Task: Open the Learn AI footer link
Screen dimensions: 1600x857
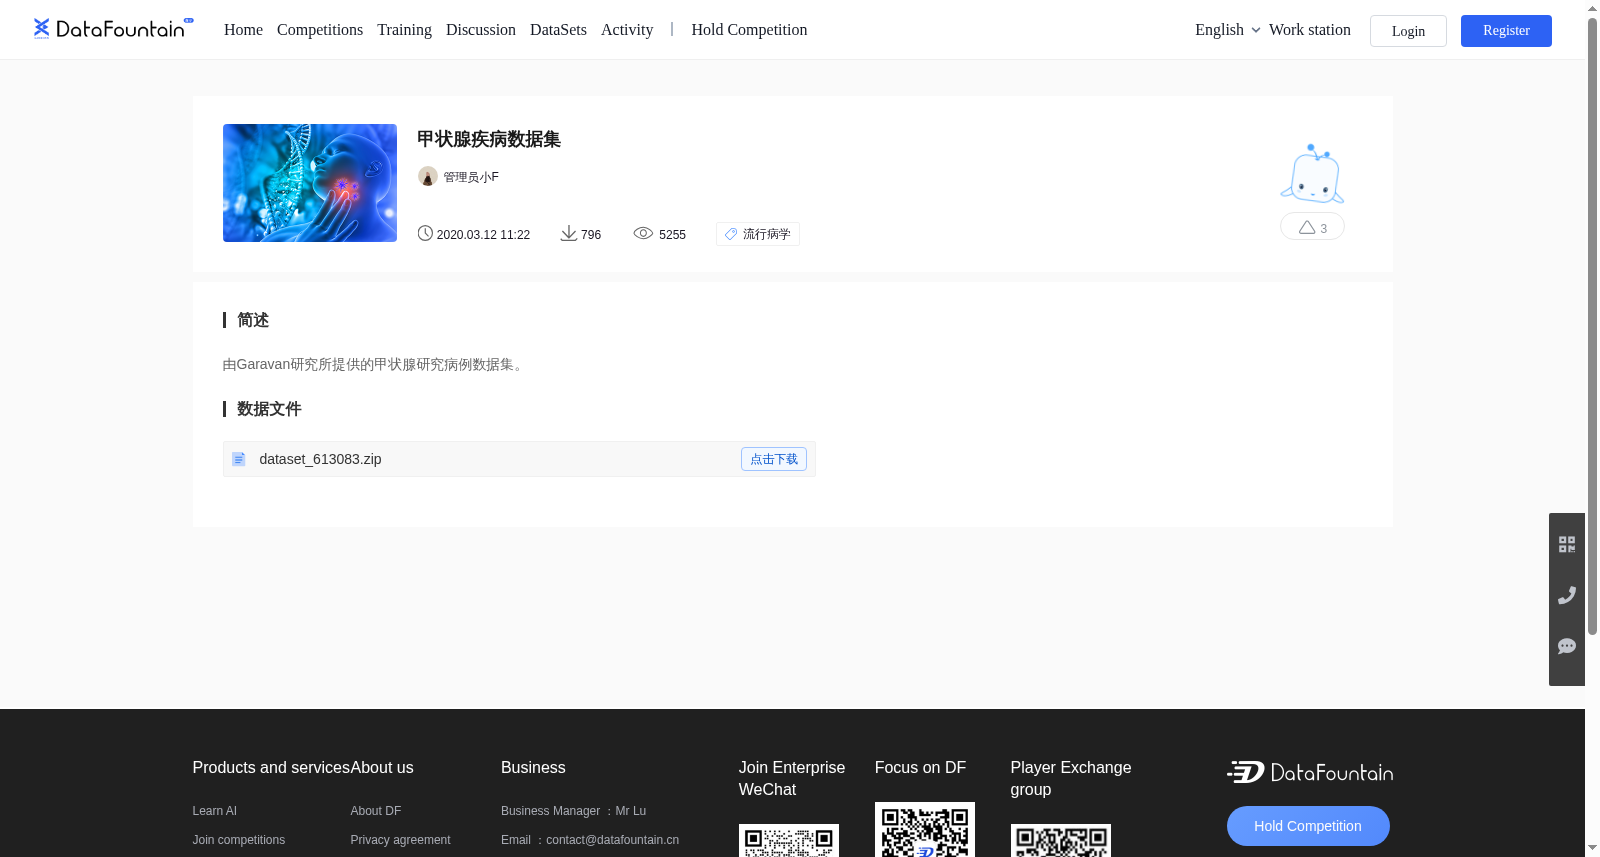Action: coord(215,811)
